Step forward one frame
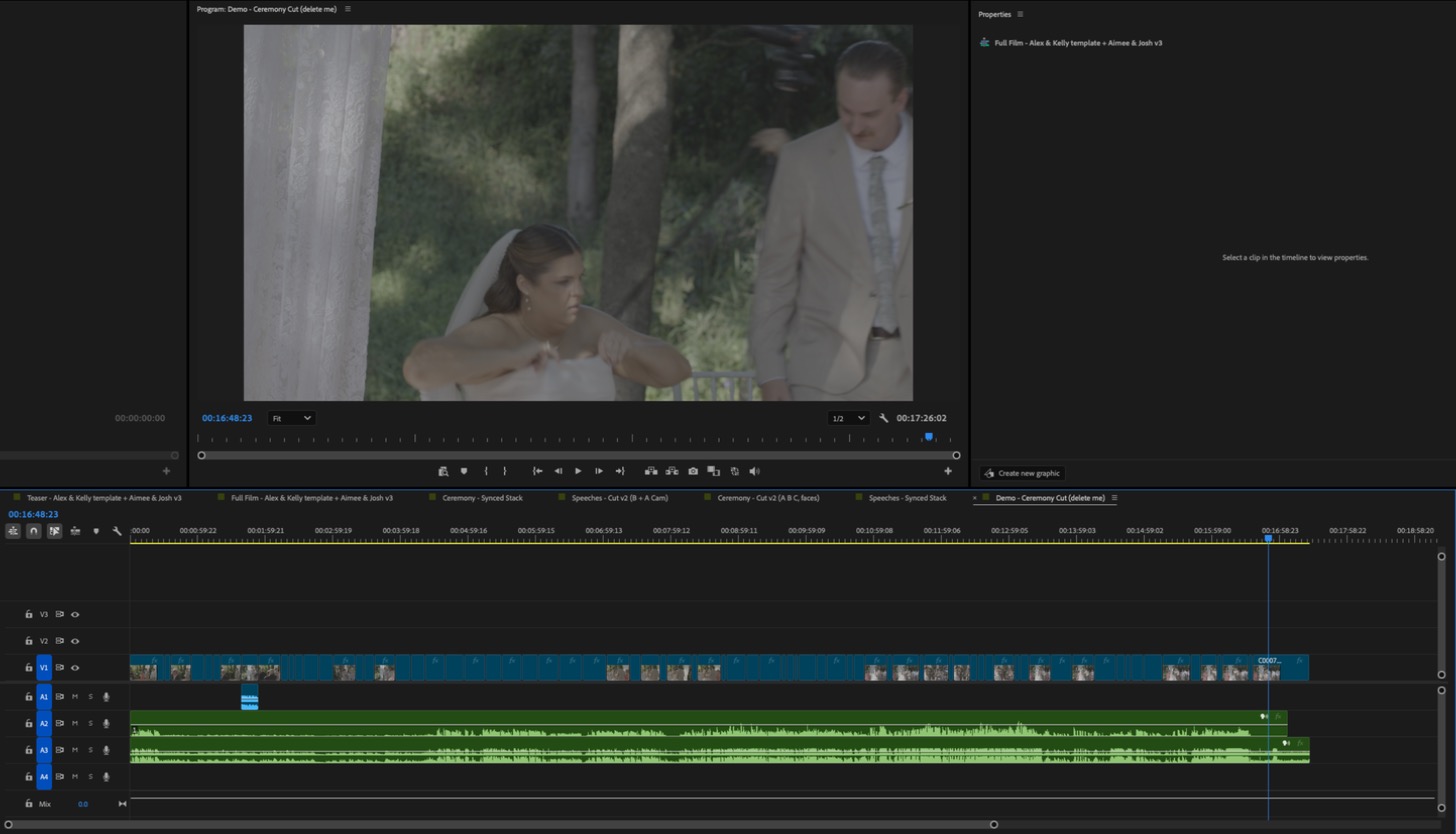Image resolution: width=1456 pixels, height=834 pixels. [599, 471]
